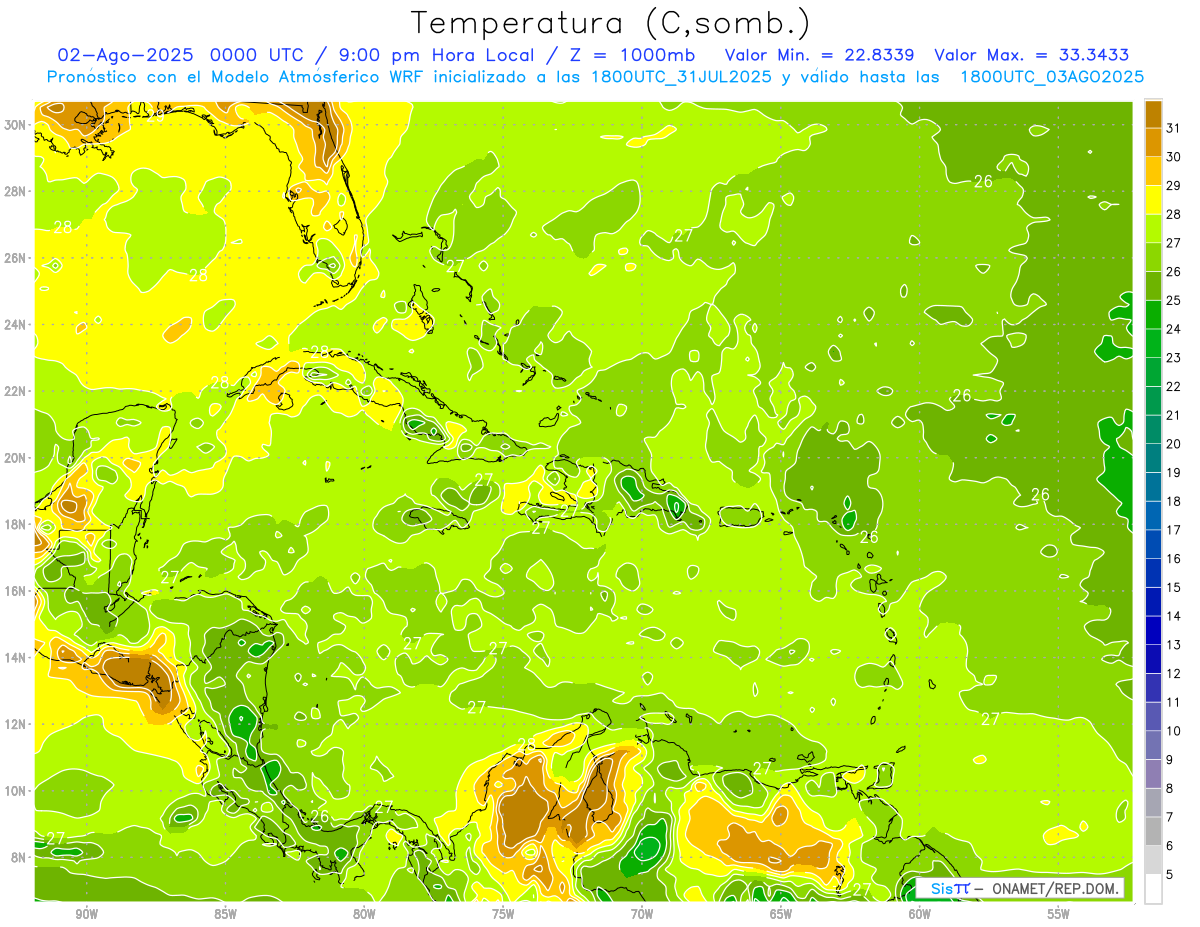Click the color bar value label 31
Screen dimensions: 1200x927
[x=1174, y=127]
